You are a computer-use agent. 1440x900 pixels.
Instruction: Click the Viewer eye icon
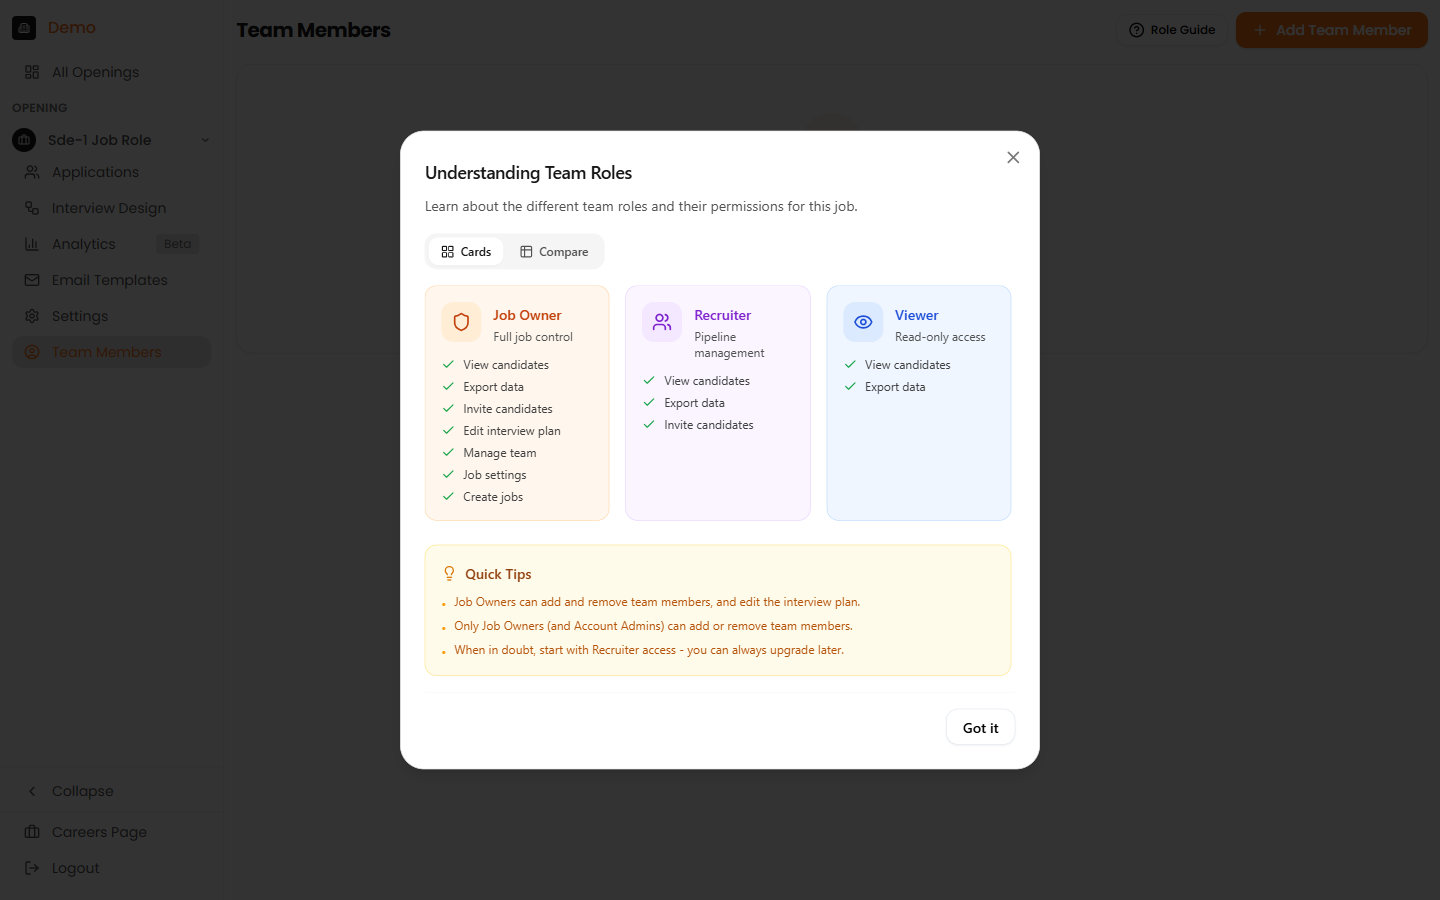[862, 322]
